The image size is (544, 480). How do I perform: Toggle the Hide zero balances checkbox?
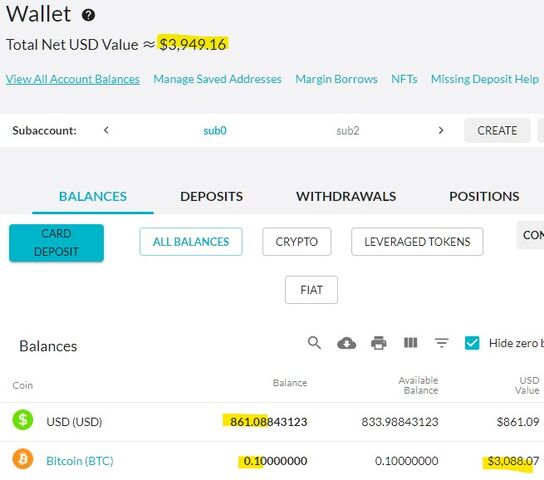click(x=472, y=343)
